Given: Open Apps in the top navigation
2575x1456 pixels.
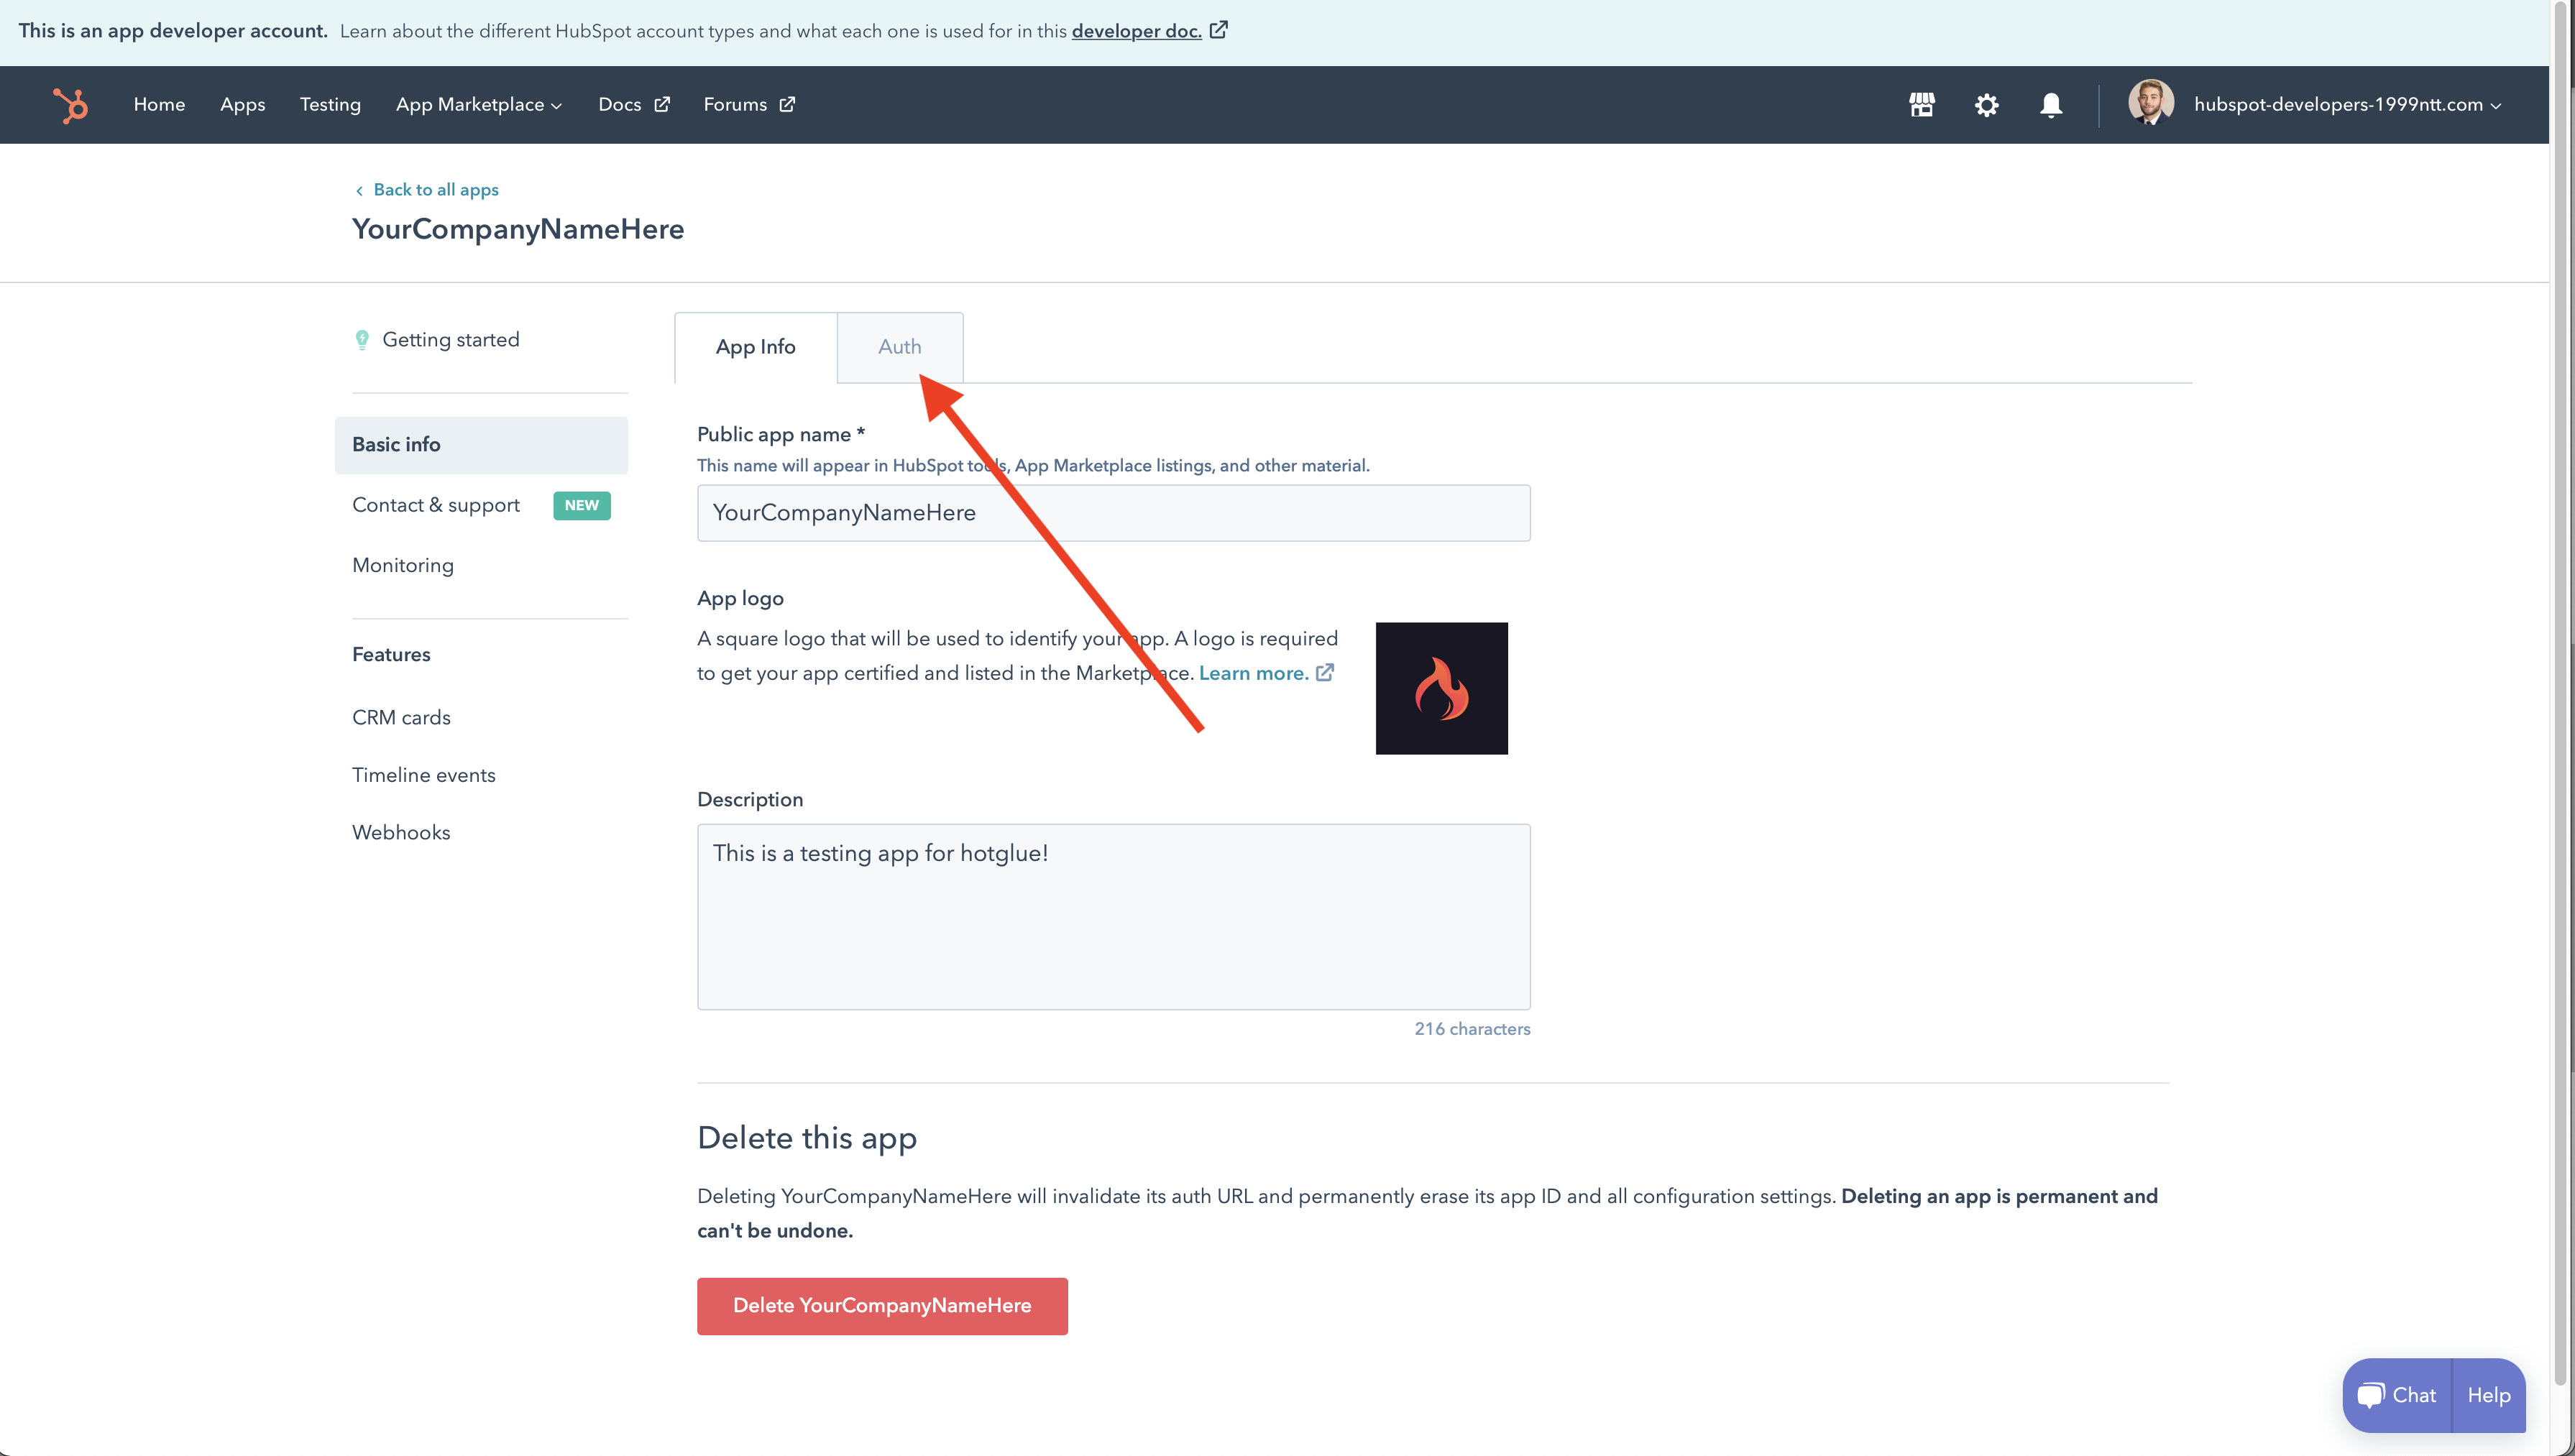Looking at the screenshot, I should pos(242,104).
